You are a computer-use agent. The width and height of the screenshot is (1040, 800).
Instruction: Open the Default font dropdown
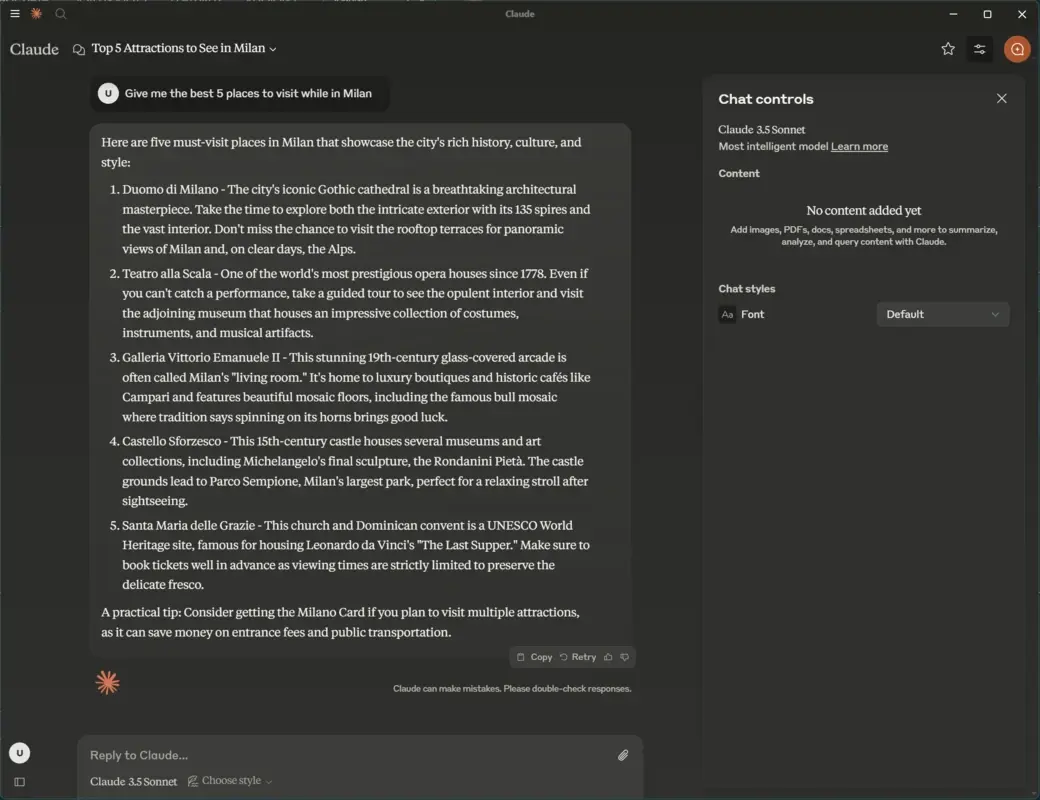pyautogui.click(x=941, y=314)
